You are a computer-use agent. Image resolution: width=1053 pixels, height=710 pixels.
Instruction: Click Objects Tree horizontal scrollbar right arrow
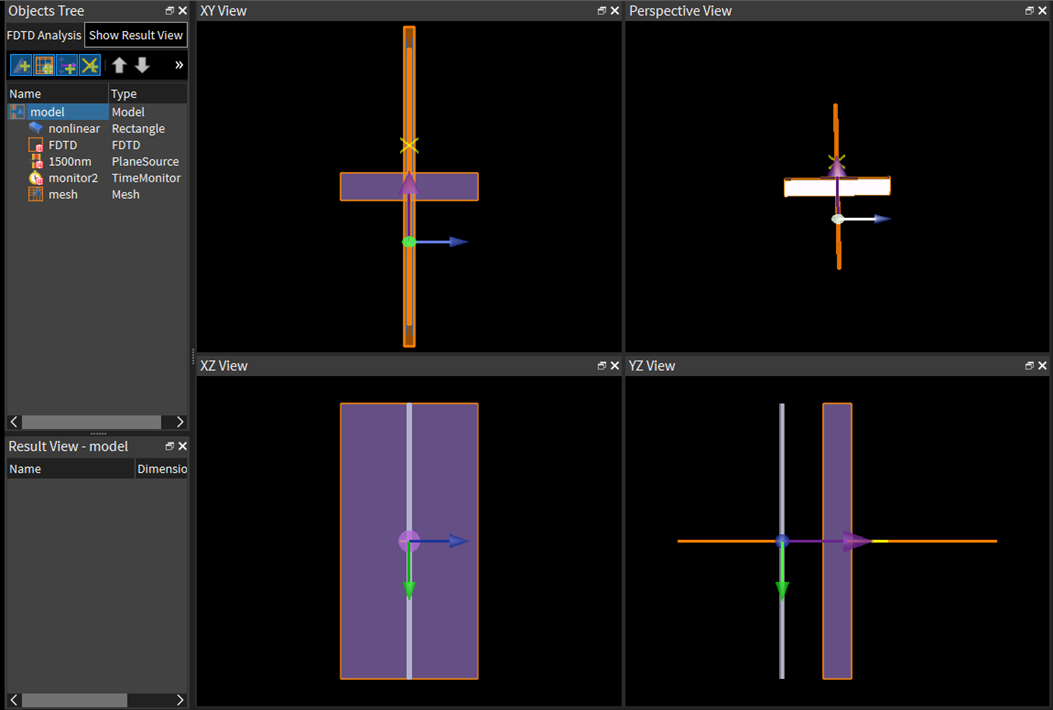pos(179,422)
